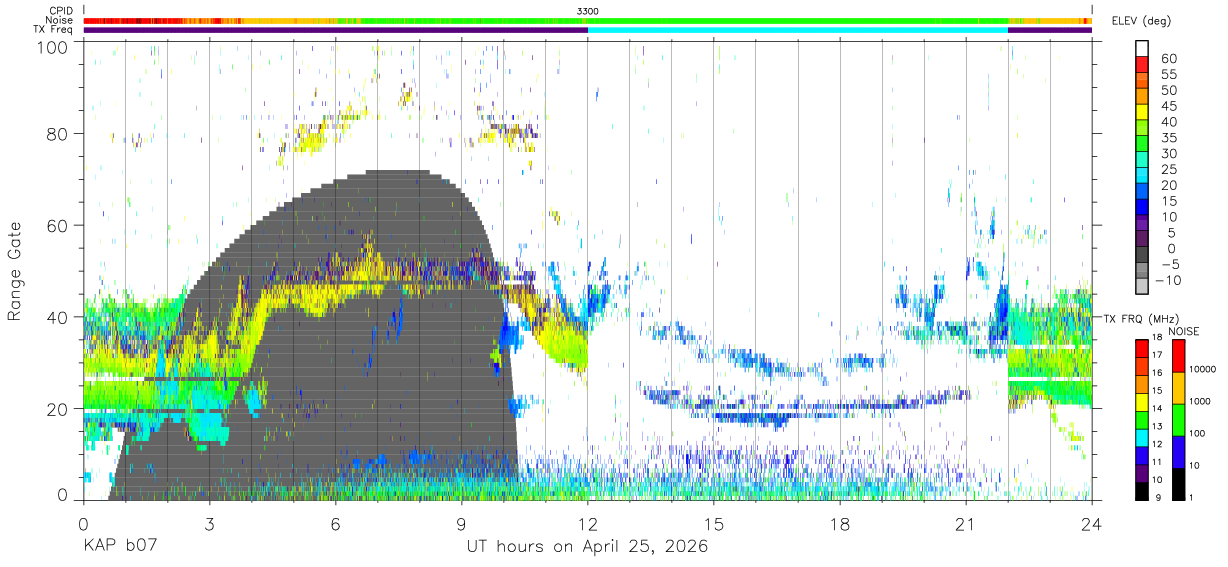
Task: Click UT hours axis tick label 3
Action: (209, 524)
